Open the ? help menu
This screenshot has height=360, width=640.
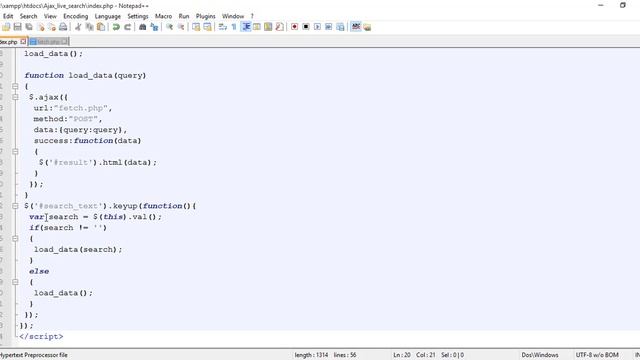pyautogui.click(x=252, y=16)
